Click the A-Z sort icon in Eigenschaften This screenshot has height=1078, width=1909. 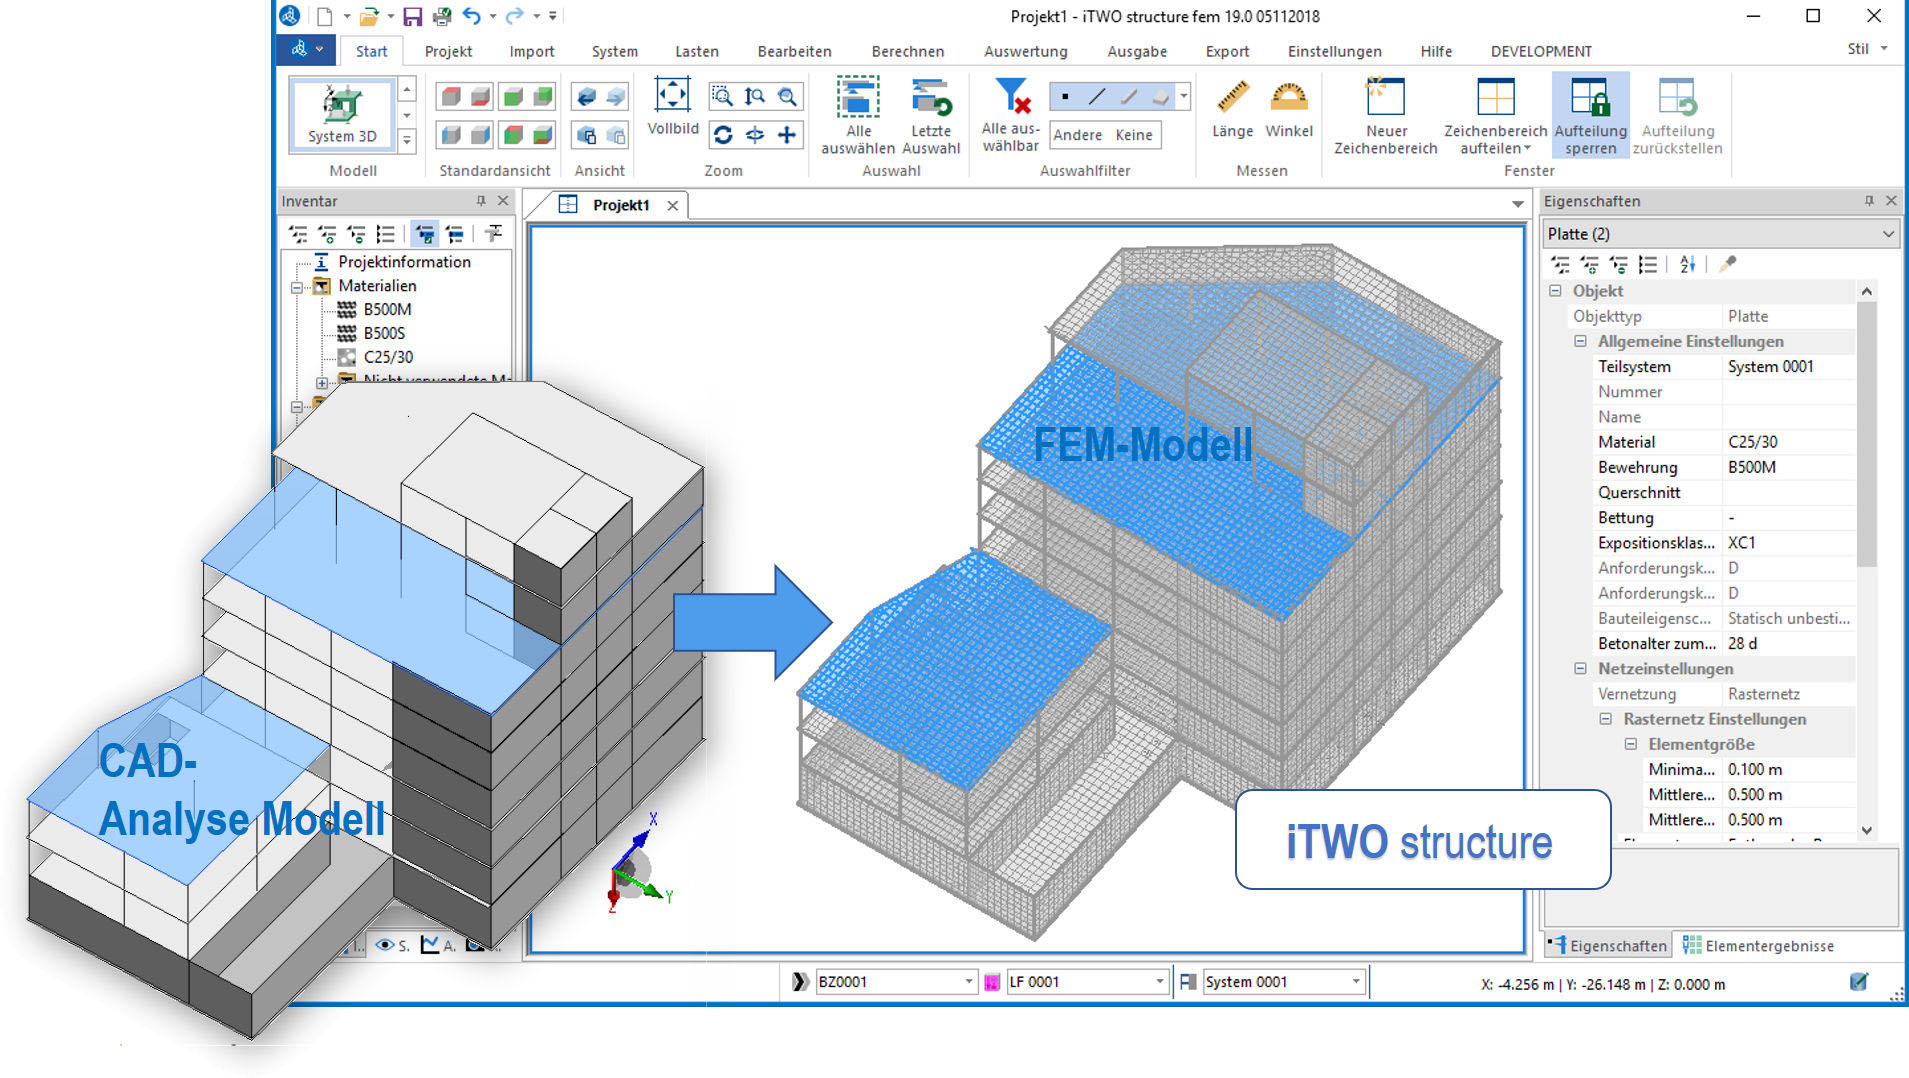pos(1688,264)
